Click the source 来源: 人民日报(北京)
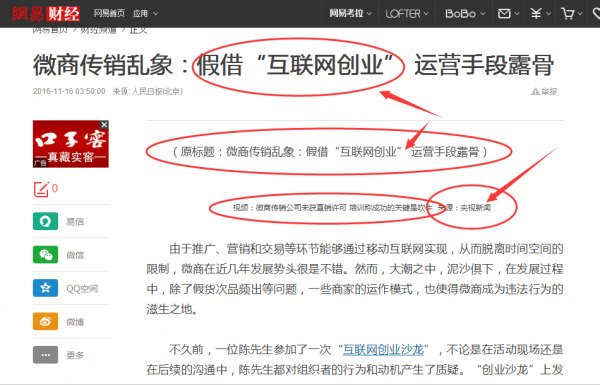This screenshot has width=600, height=385. (x=148, y=91)
